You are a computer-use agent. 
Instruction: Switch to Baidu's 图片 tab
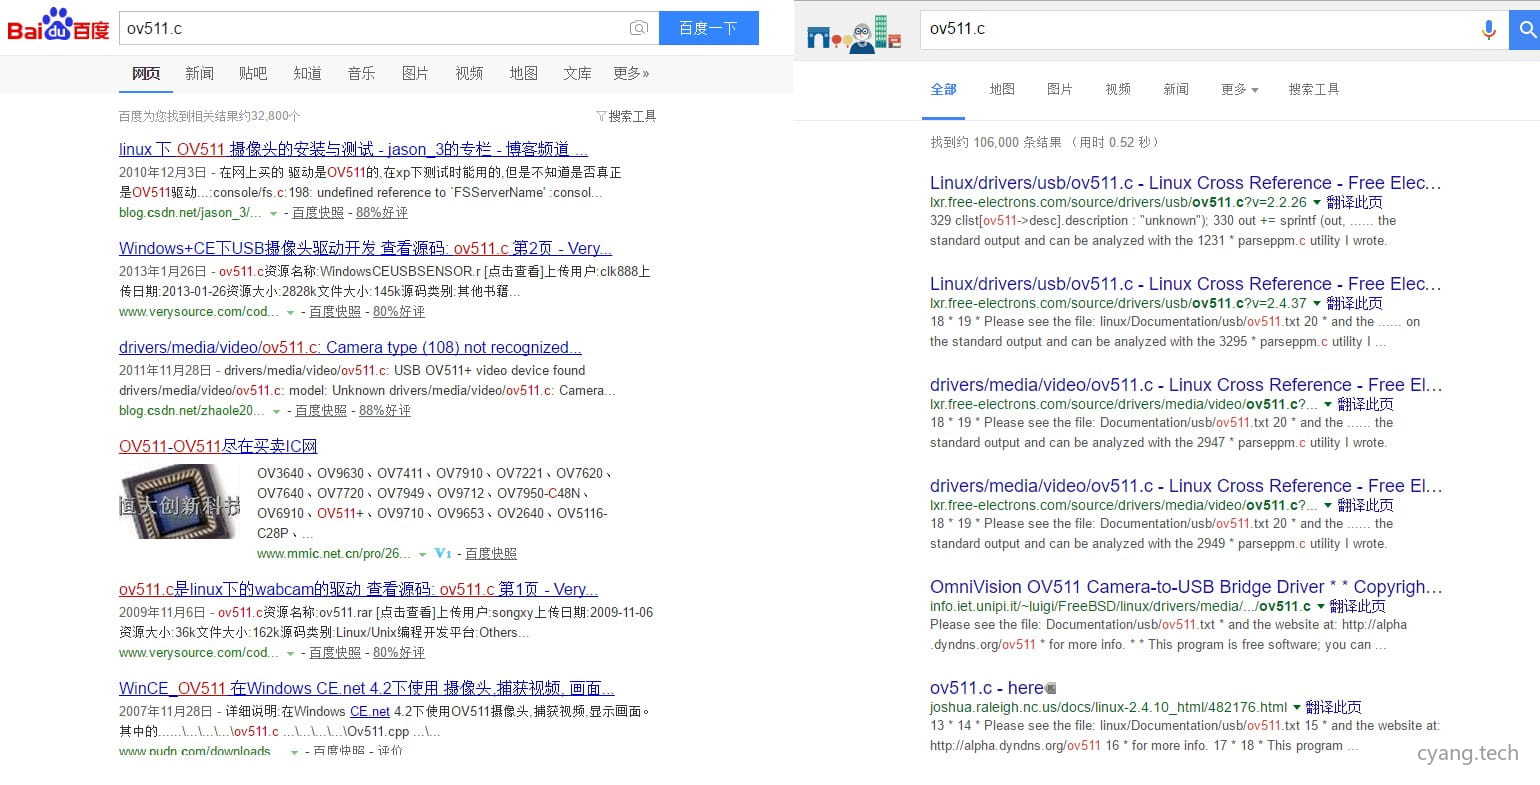click(x=415, y=73)
